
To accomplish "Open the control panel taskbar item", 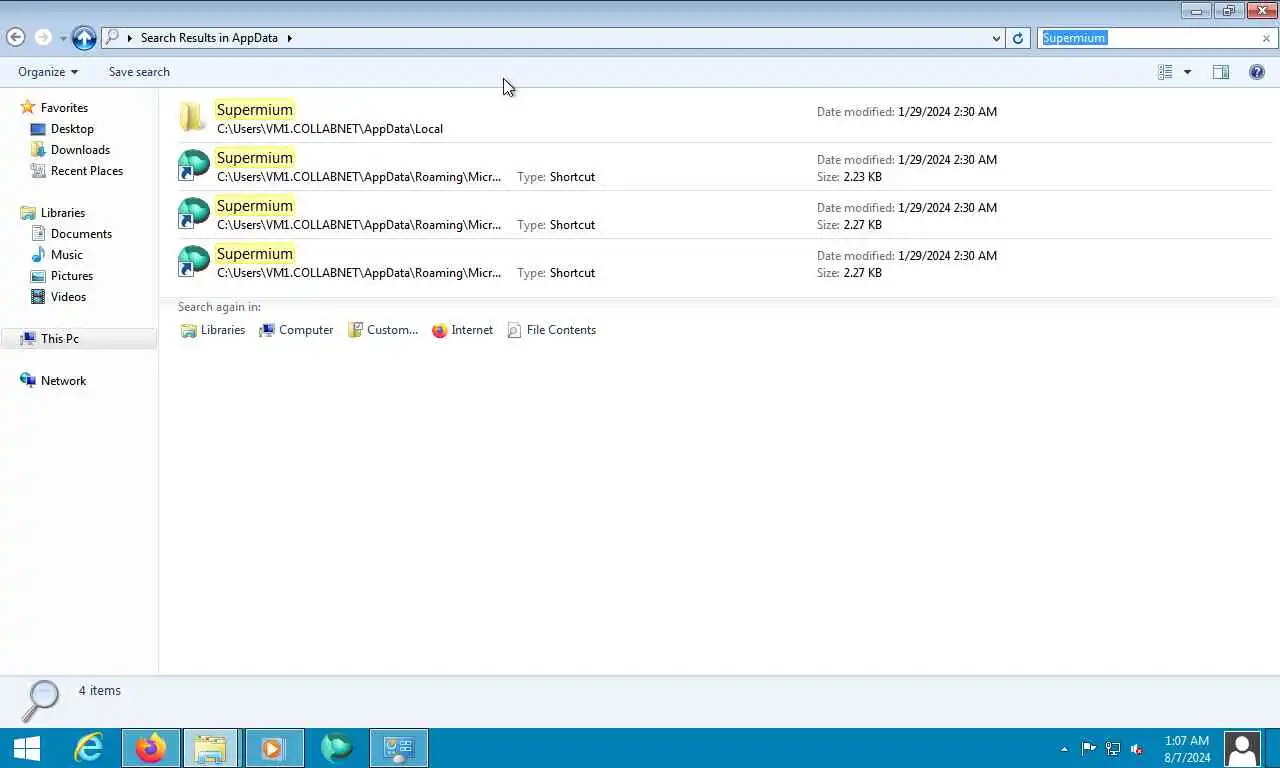I will pos(399,748).
